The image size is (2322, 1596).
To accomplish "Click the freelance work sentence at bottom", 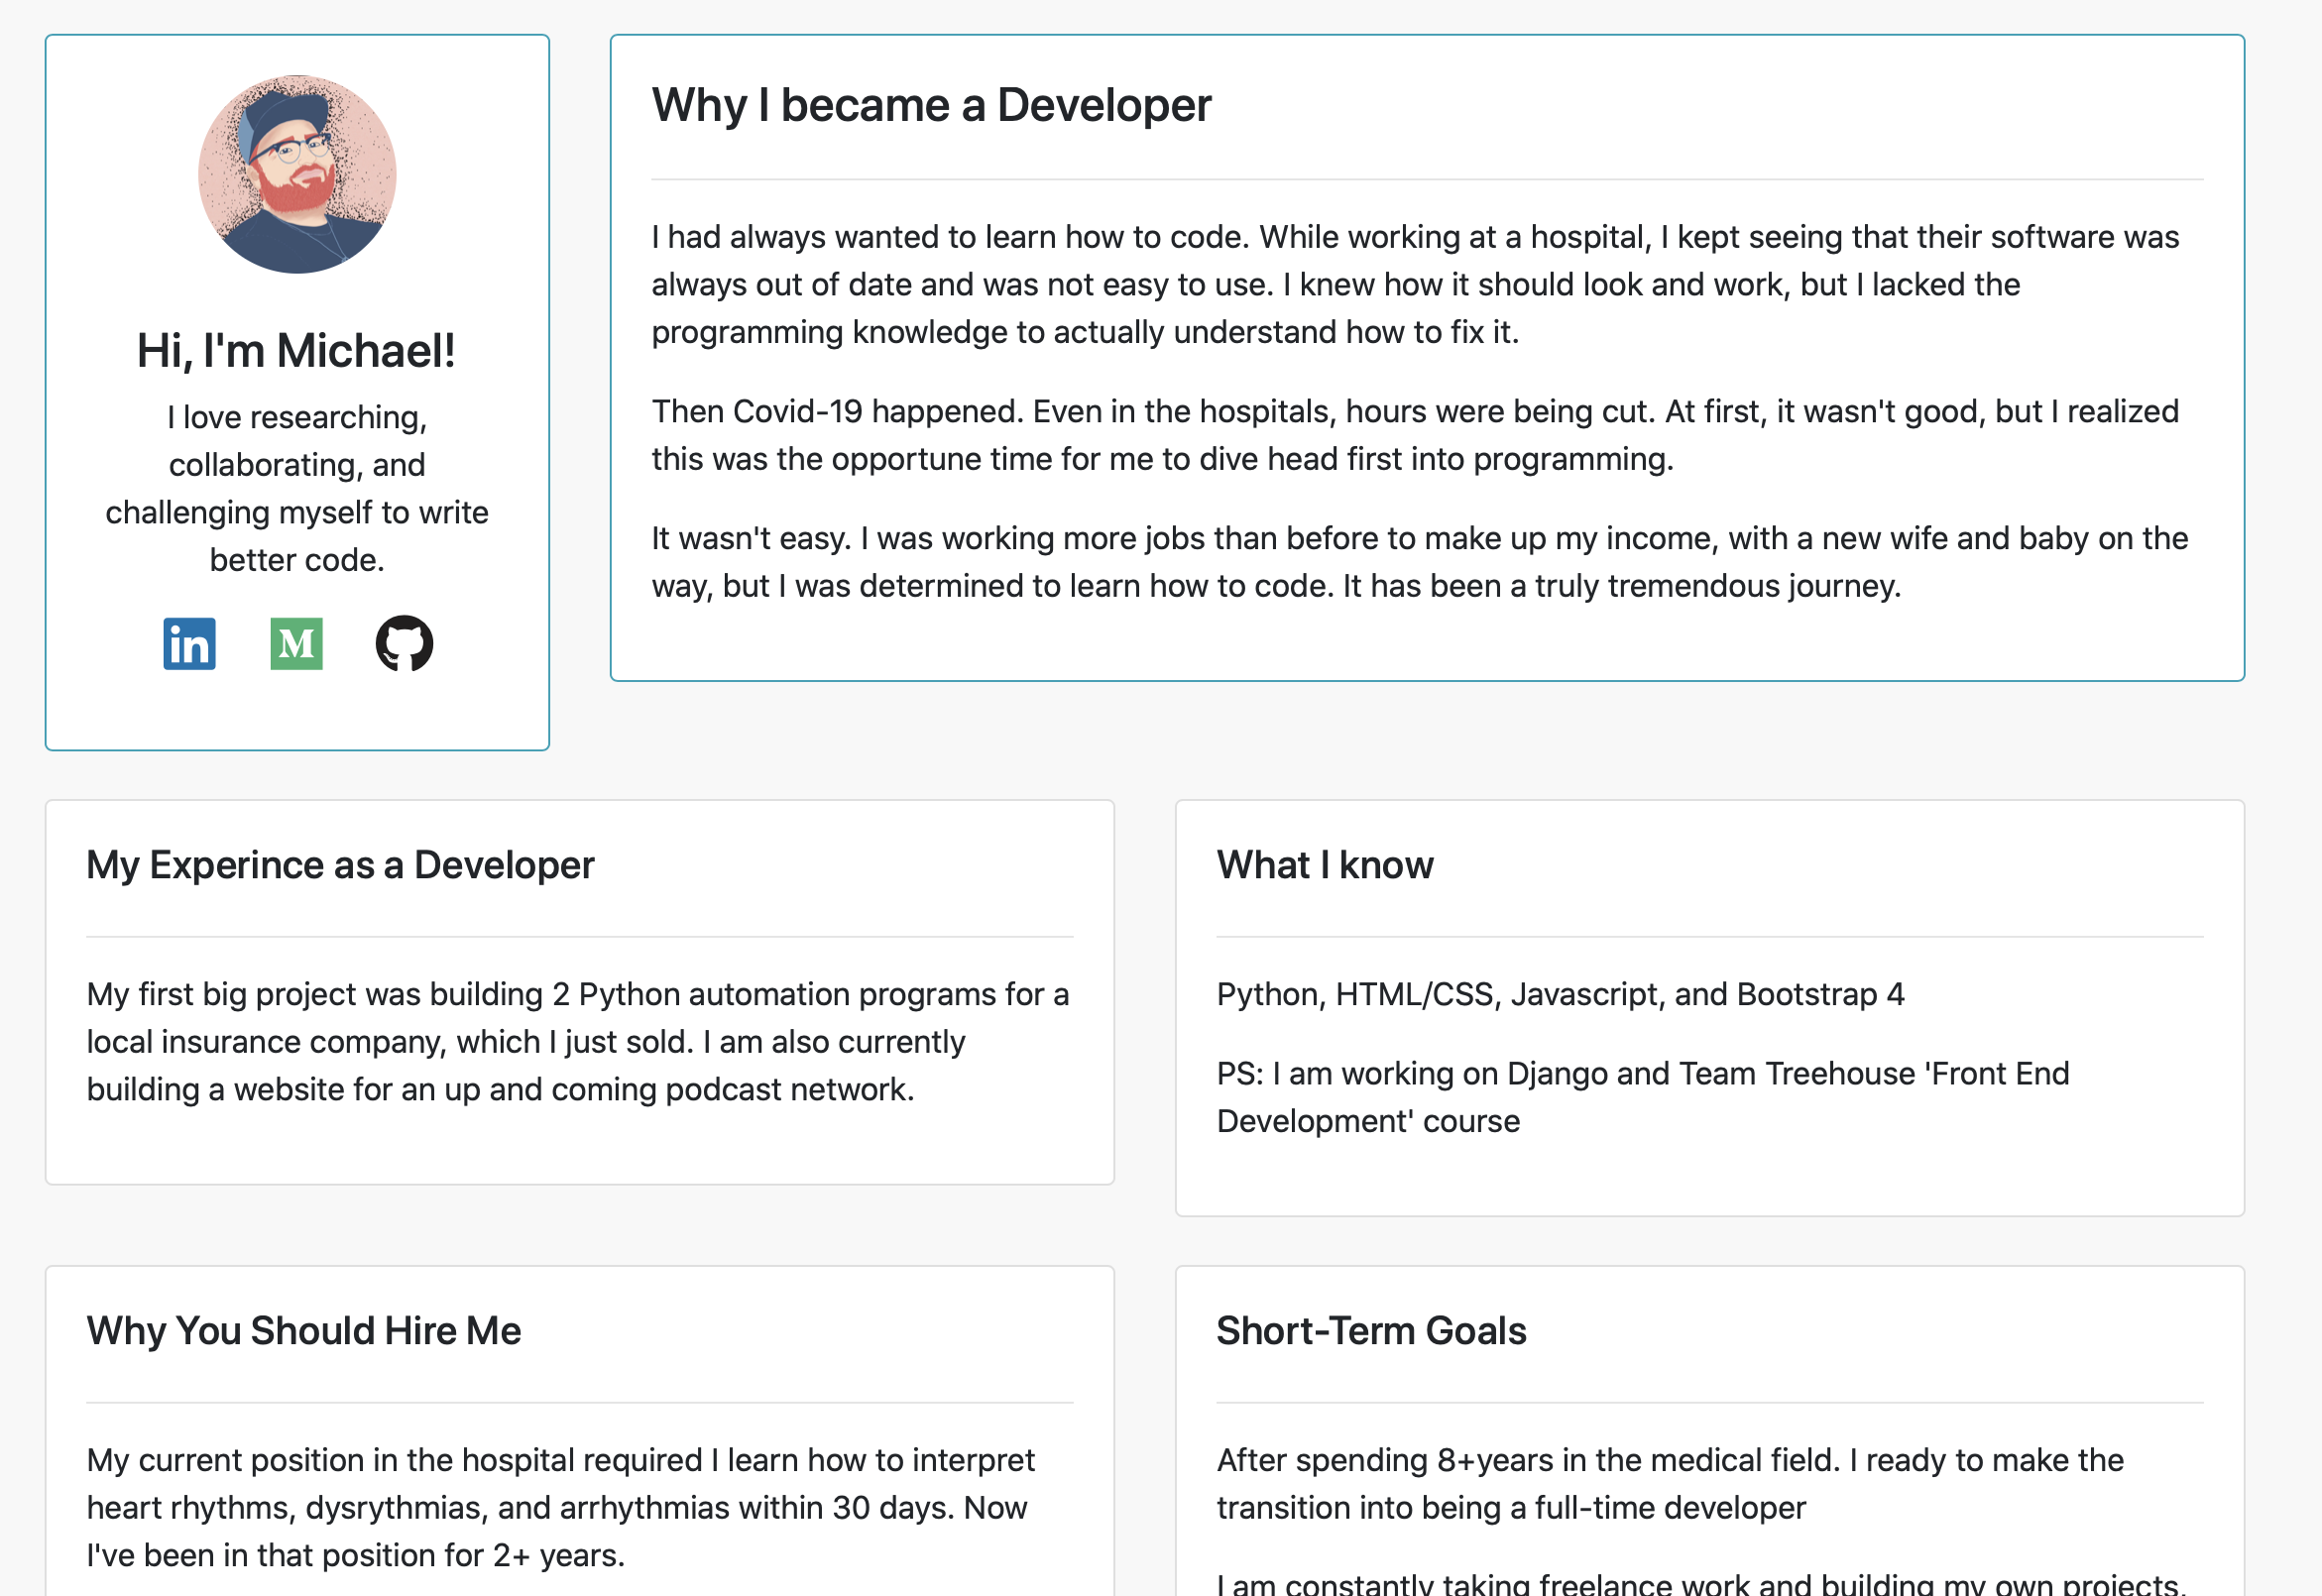I will tap(1698, 1584).
